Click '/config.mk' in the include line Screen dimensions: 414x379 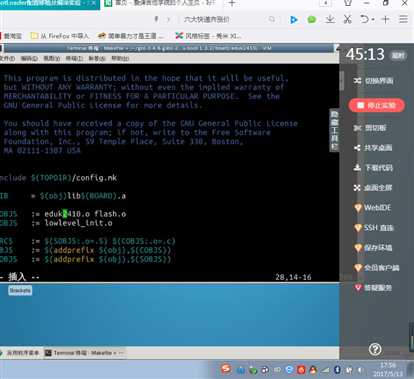coord(94,178)
